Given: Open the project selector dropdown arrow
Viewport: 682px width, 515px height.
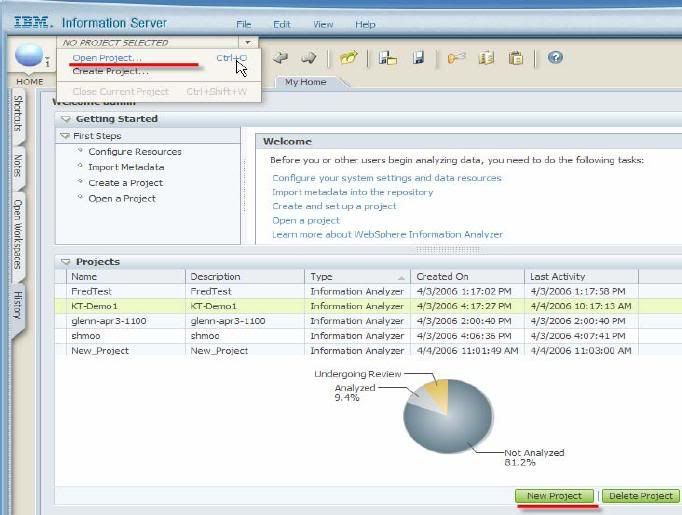Looking at the screenshot, I should pos(247,42).
